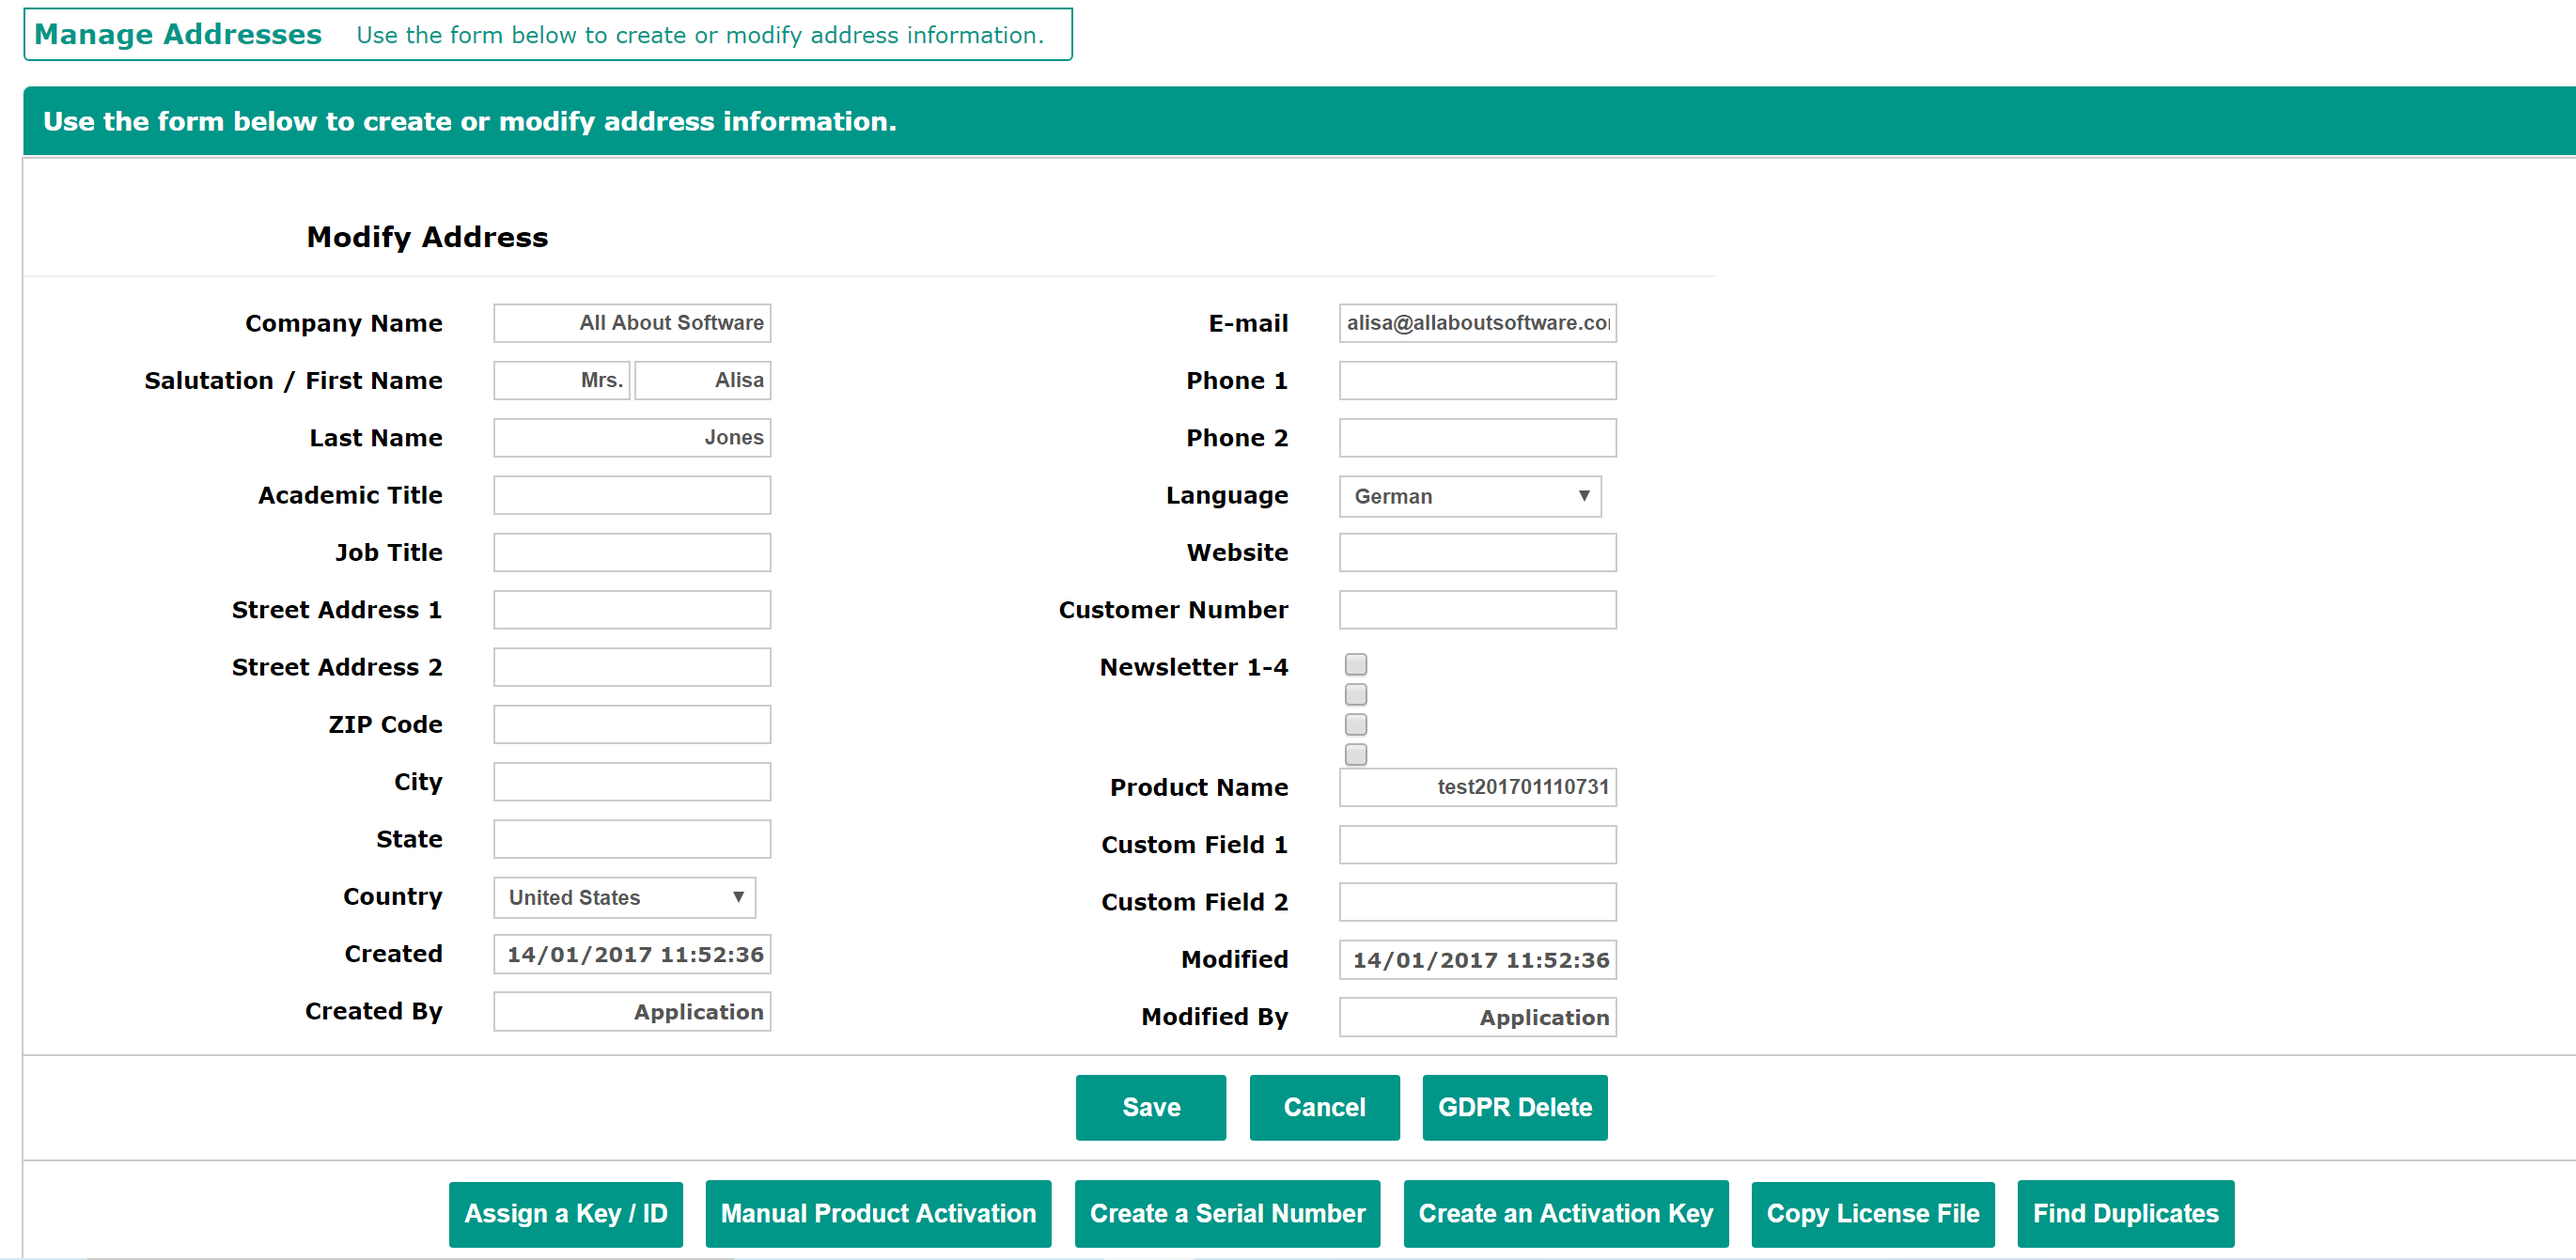Enable the fourth Newsletter checkbox
This screenshot has height=1260, width=2576.
(x=1356, y=755)
